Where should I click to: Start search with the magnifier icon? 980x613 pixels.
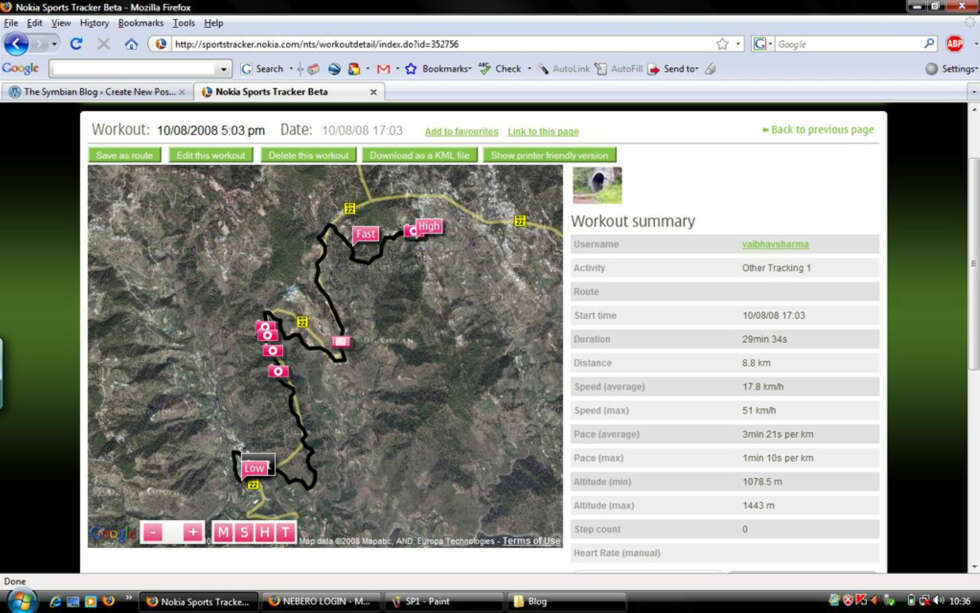point(929,43)
